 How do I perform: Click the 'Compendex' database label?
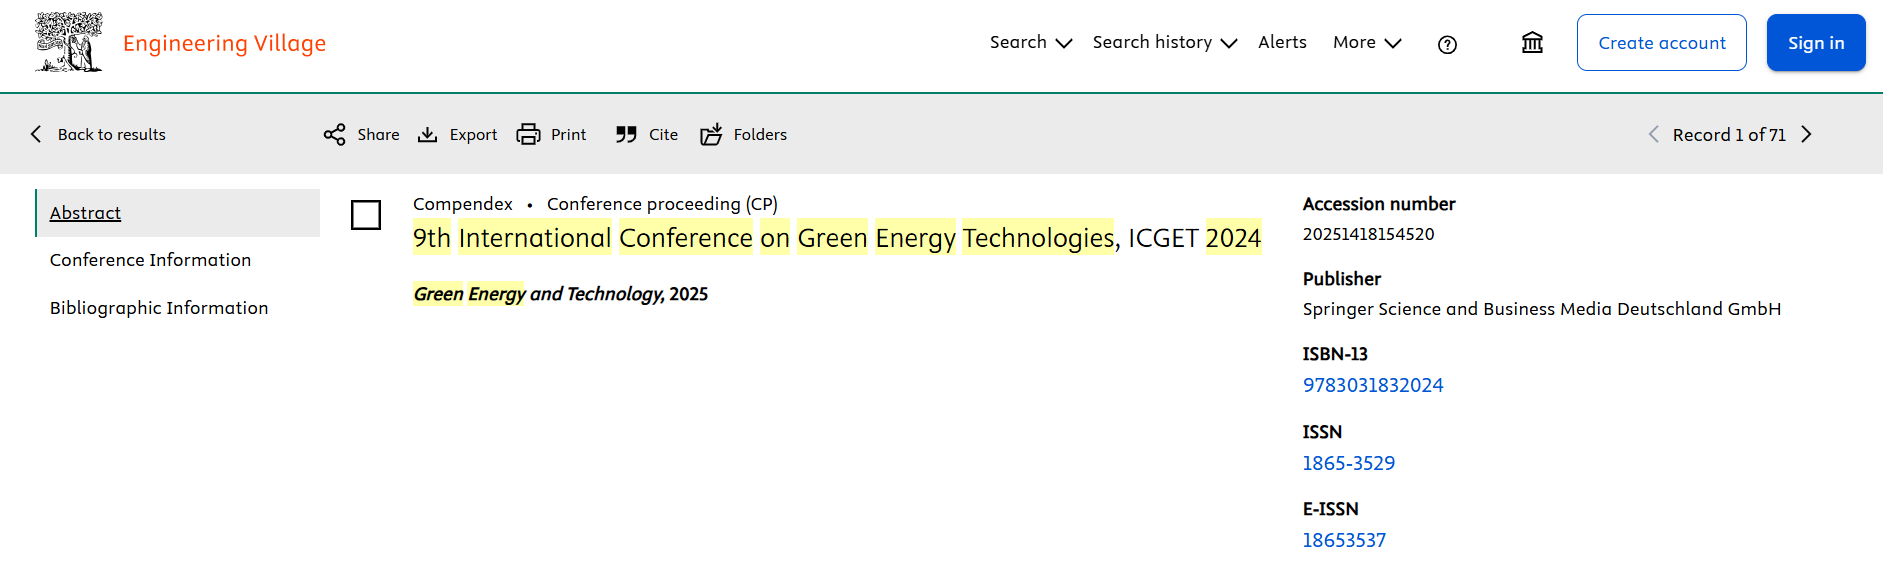[462, 204]
